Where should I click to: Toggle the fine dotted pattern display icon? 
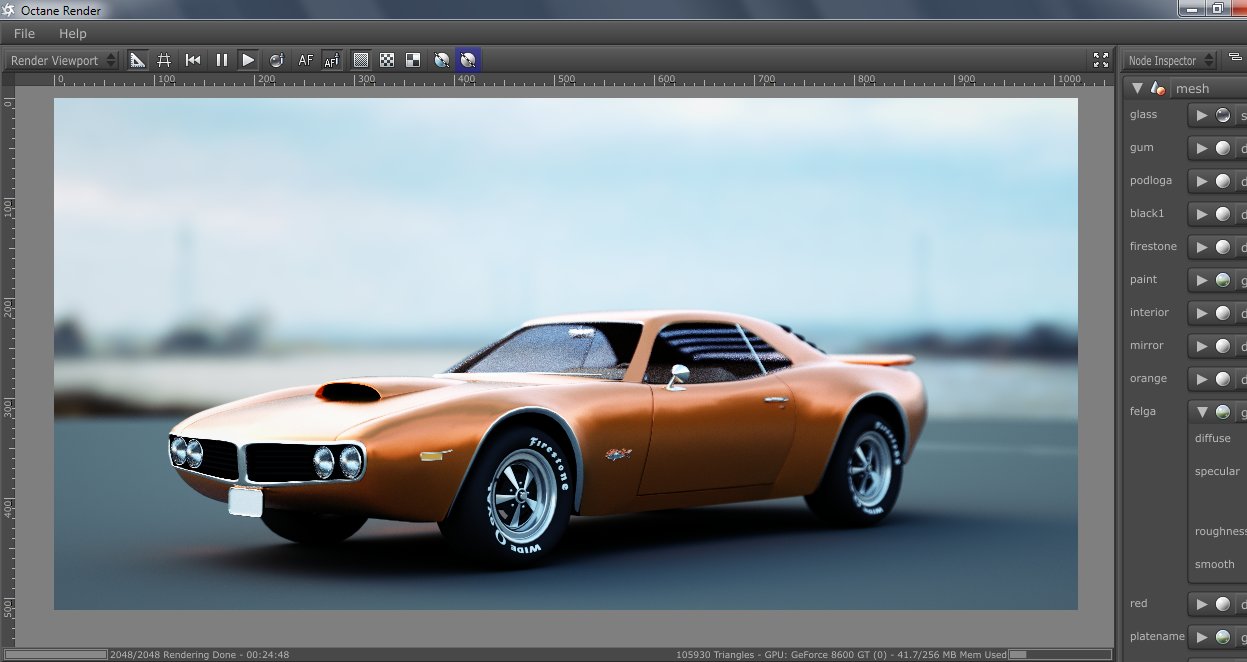pos(361,60)
